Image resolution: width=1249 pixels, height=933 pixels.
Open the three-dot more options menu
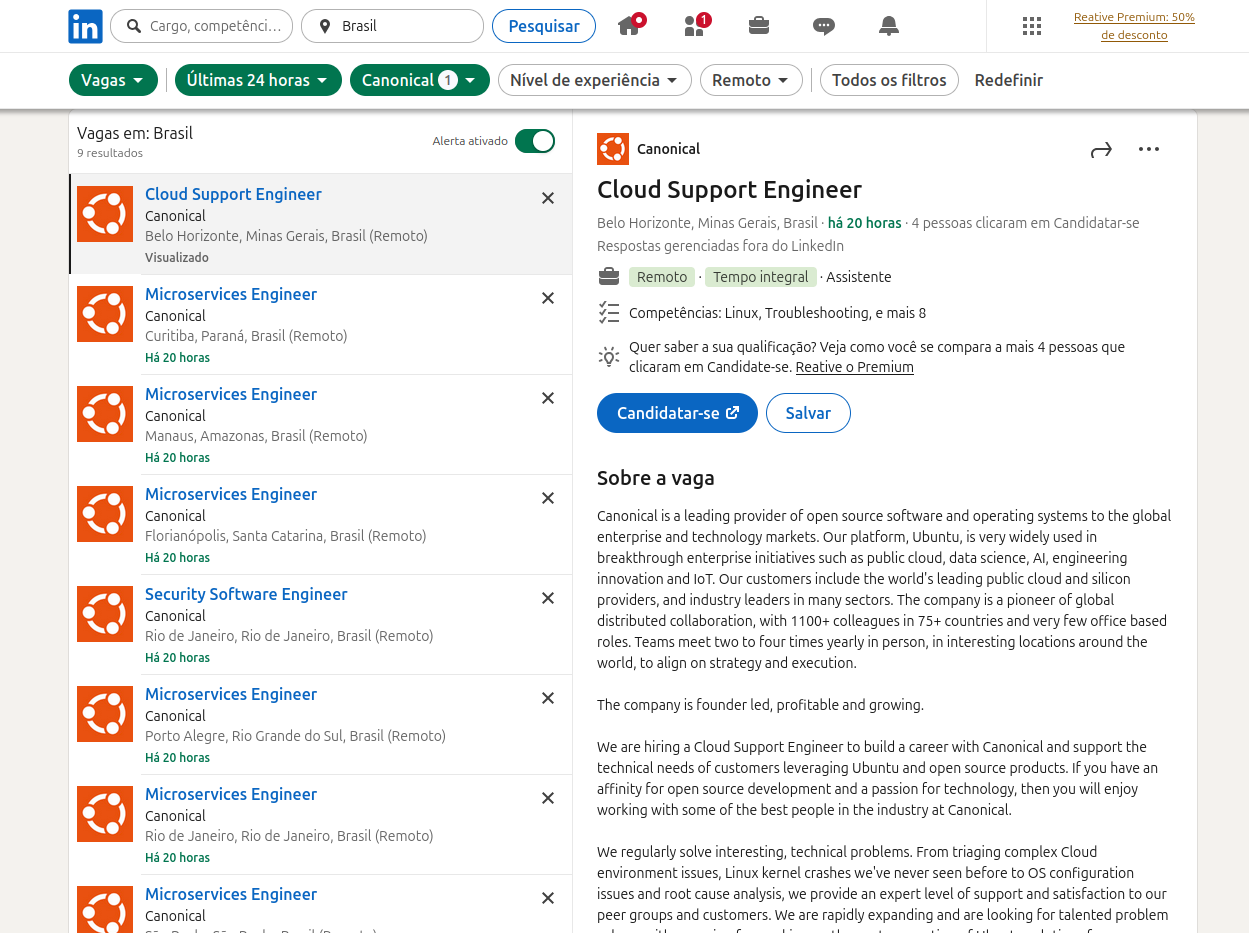[1149, 150]
